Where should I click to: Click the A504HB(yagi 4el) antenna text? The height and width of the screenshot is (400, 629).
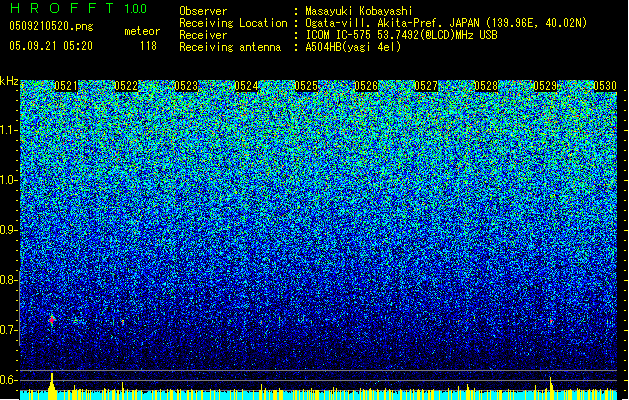click(x=353, y=47)
